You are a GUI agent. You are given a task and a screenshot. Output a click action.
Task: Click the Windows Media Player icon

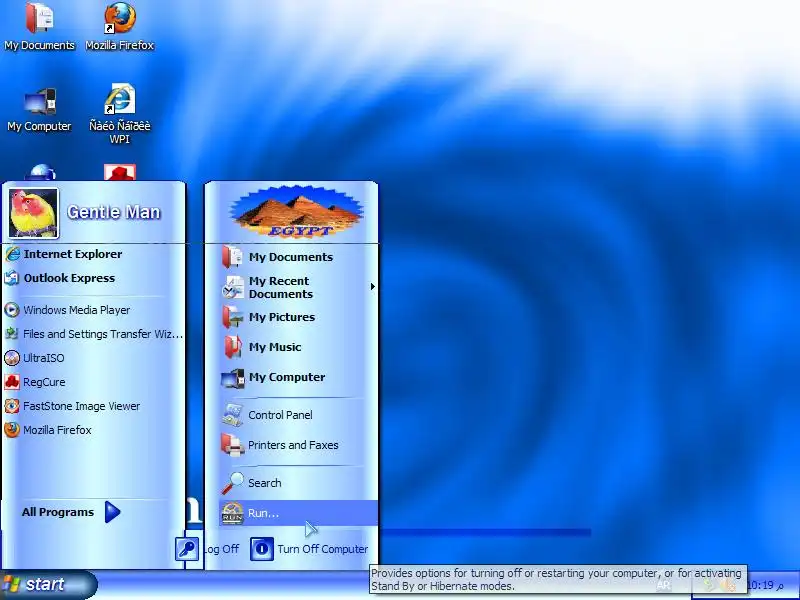[x=12, y=310]
